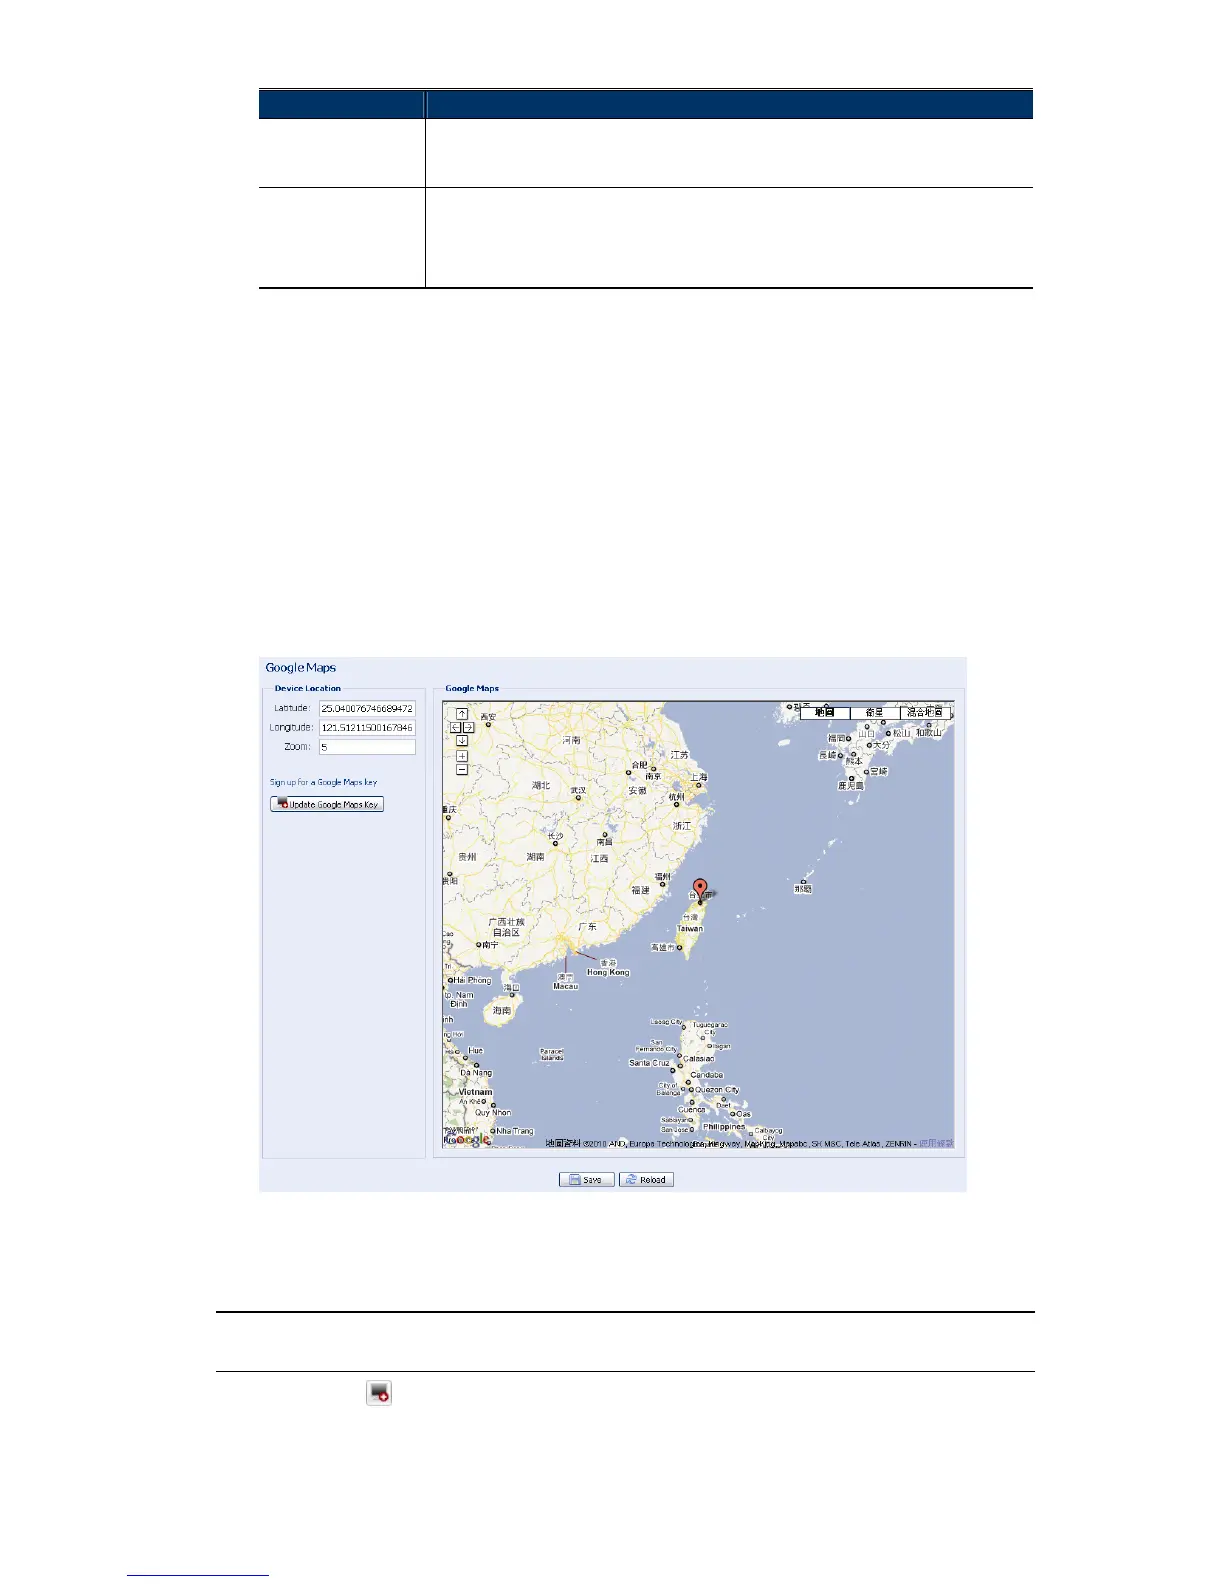Click the Taiwan label on map

[690, 928]
